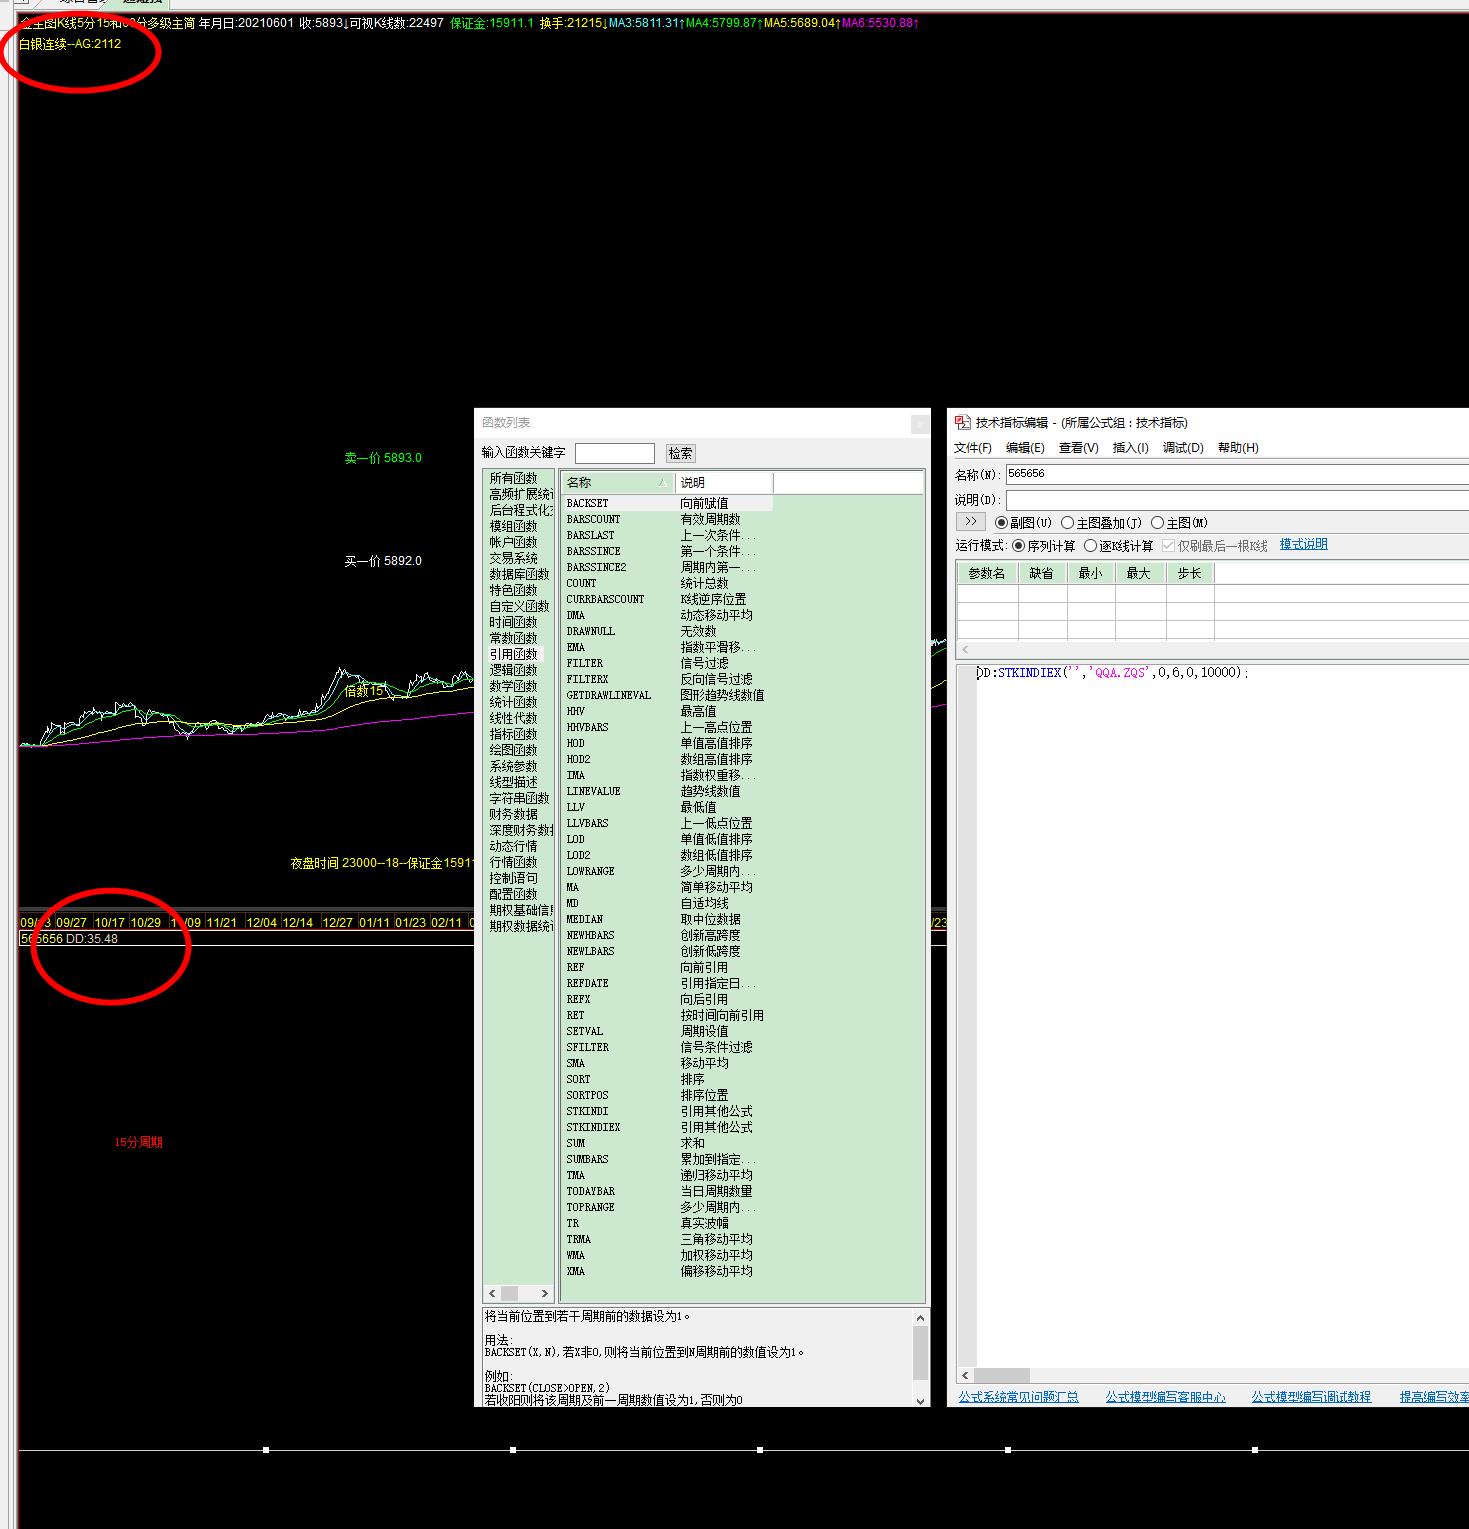Image resolution: width=1469 pixels, height=1529 pixels.
Task: Close the 函数列表 function list panel
Action: [x=919, y=424]
